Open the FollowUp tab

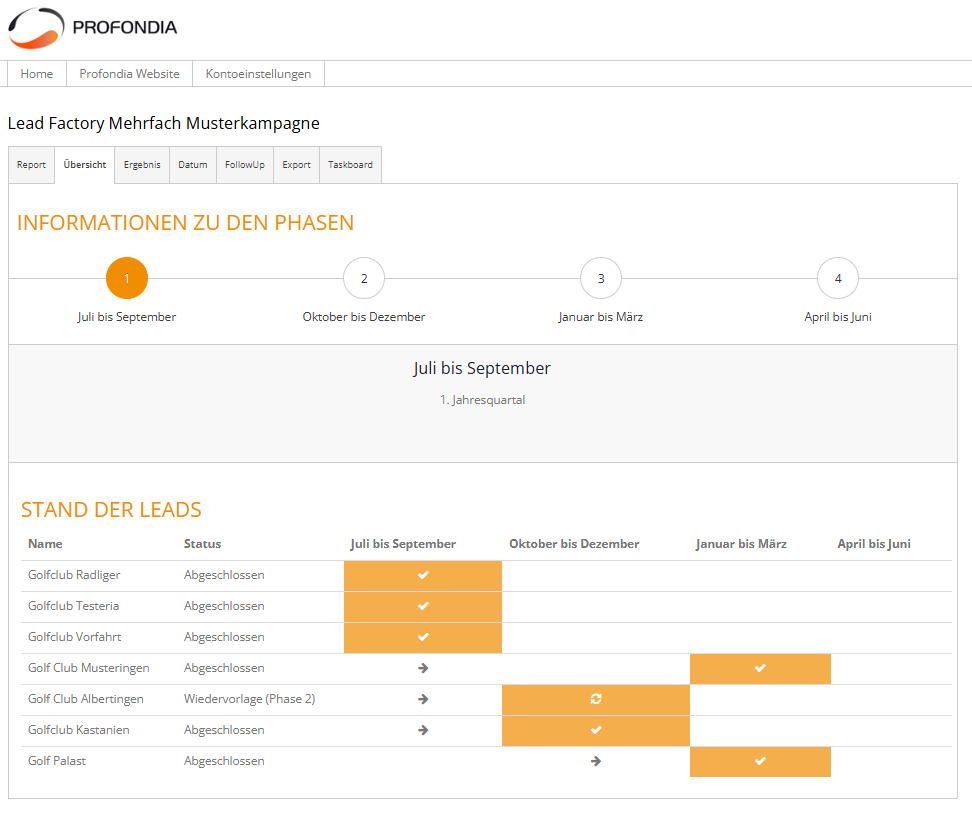pyautogui.click(x=245, y=165)
